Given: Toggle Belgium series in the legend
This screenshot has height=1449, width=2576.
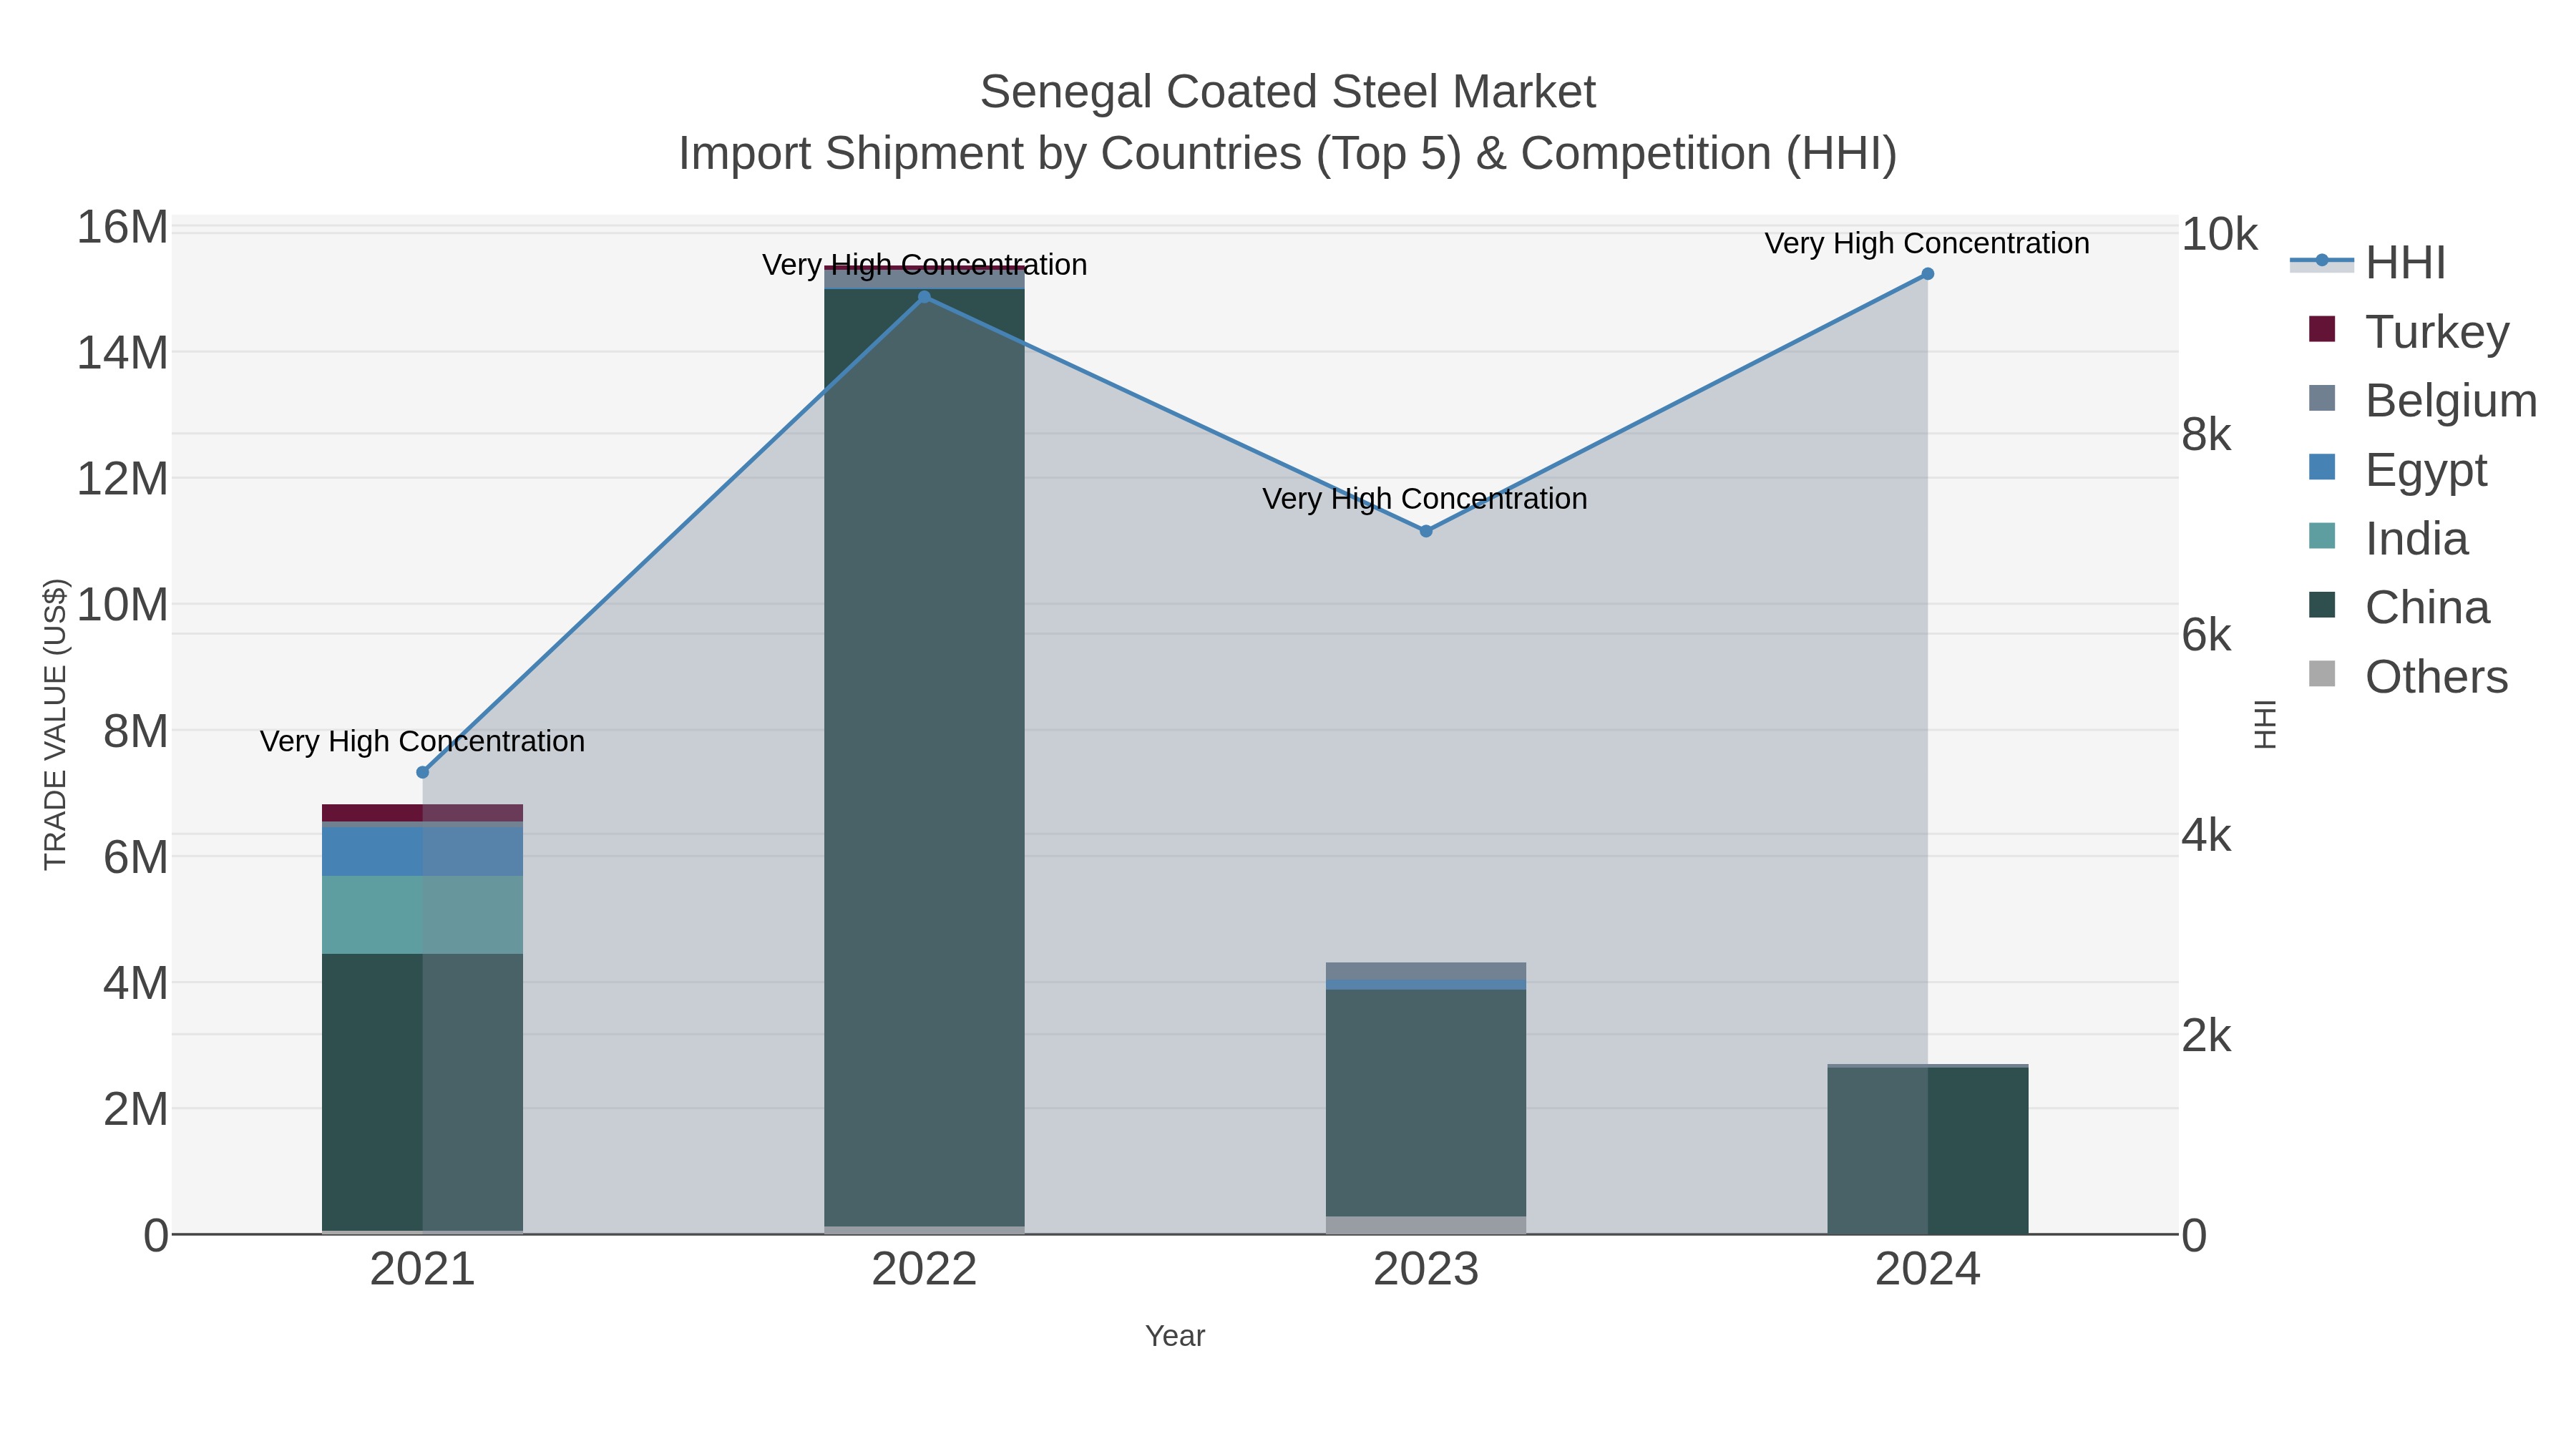Looking at the screenshot, I should (x=2423, y=400).
